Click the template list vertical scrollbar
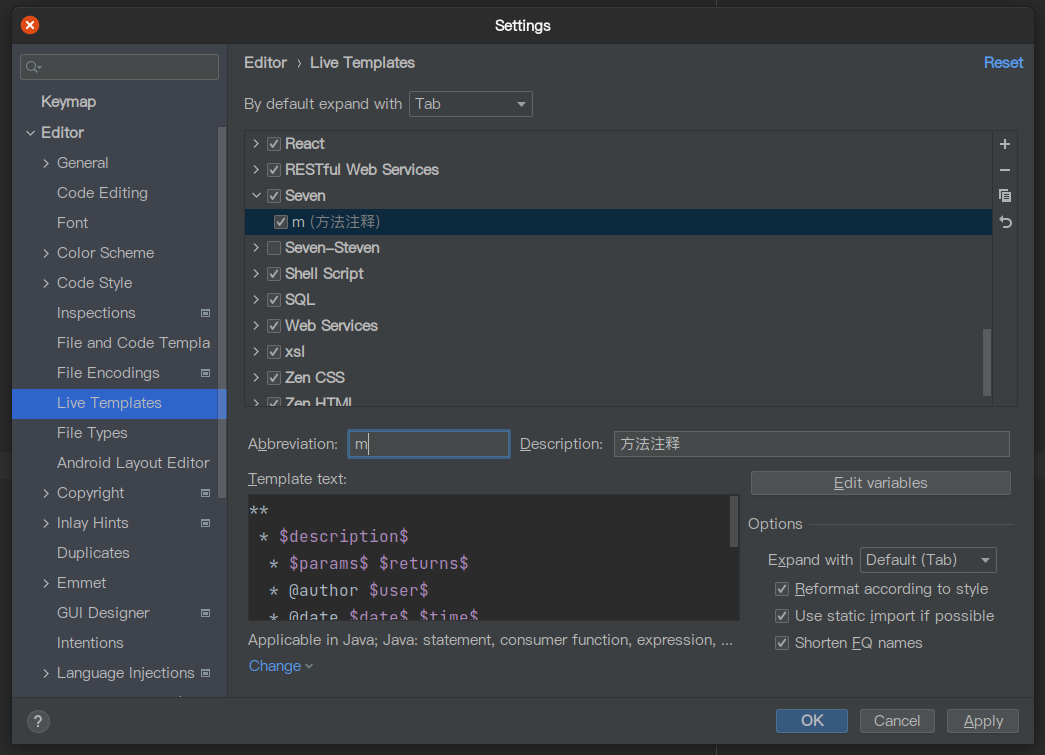1045x755 pixels. tap(987, 363)
